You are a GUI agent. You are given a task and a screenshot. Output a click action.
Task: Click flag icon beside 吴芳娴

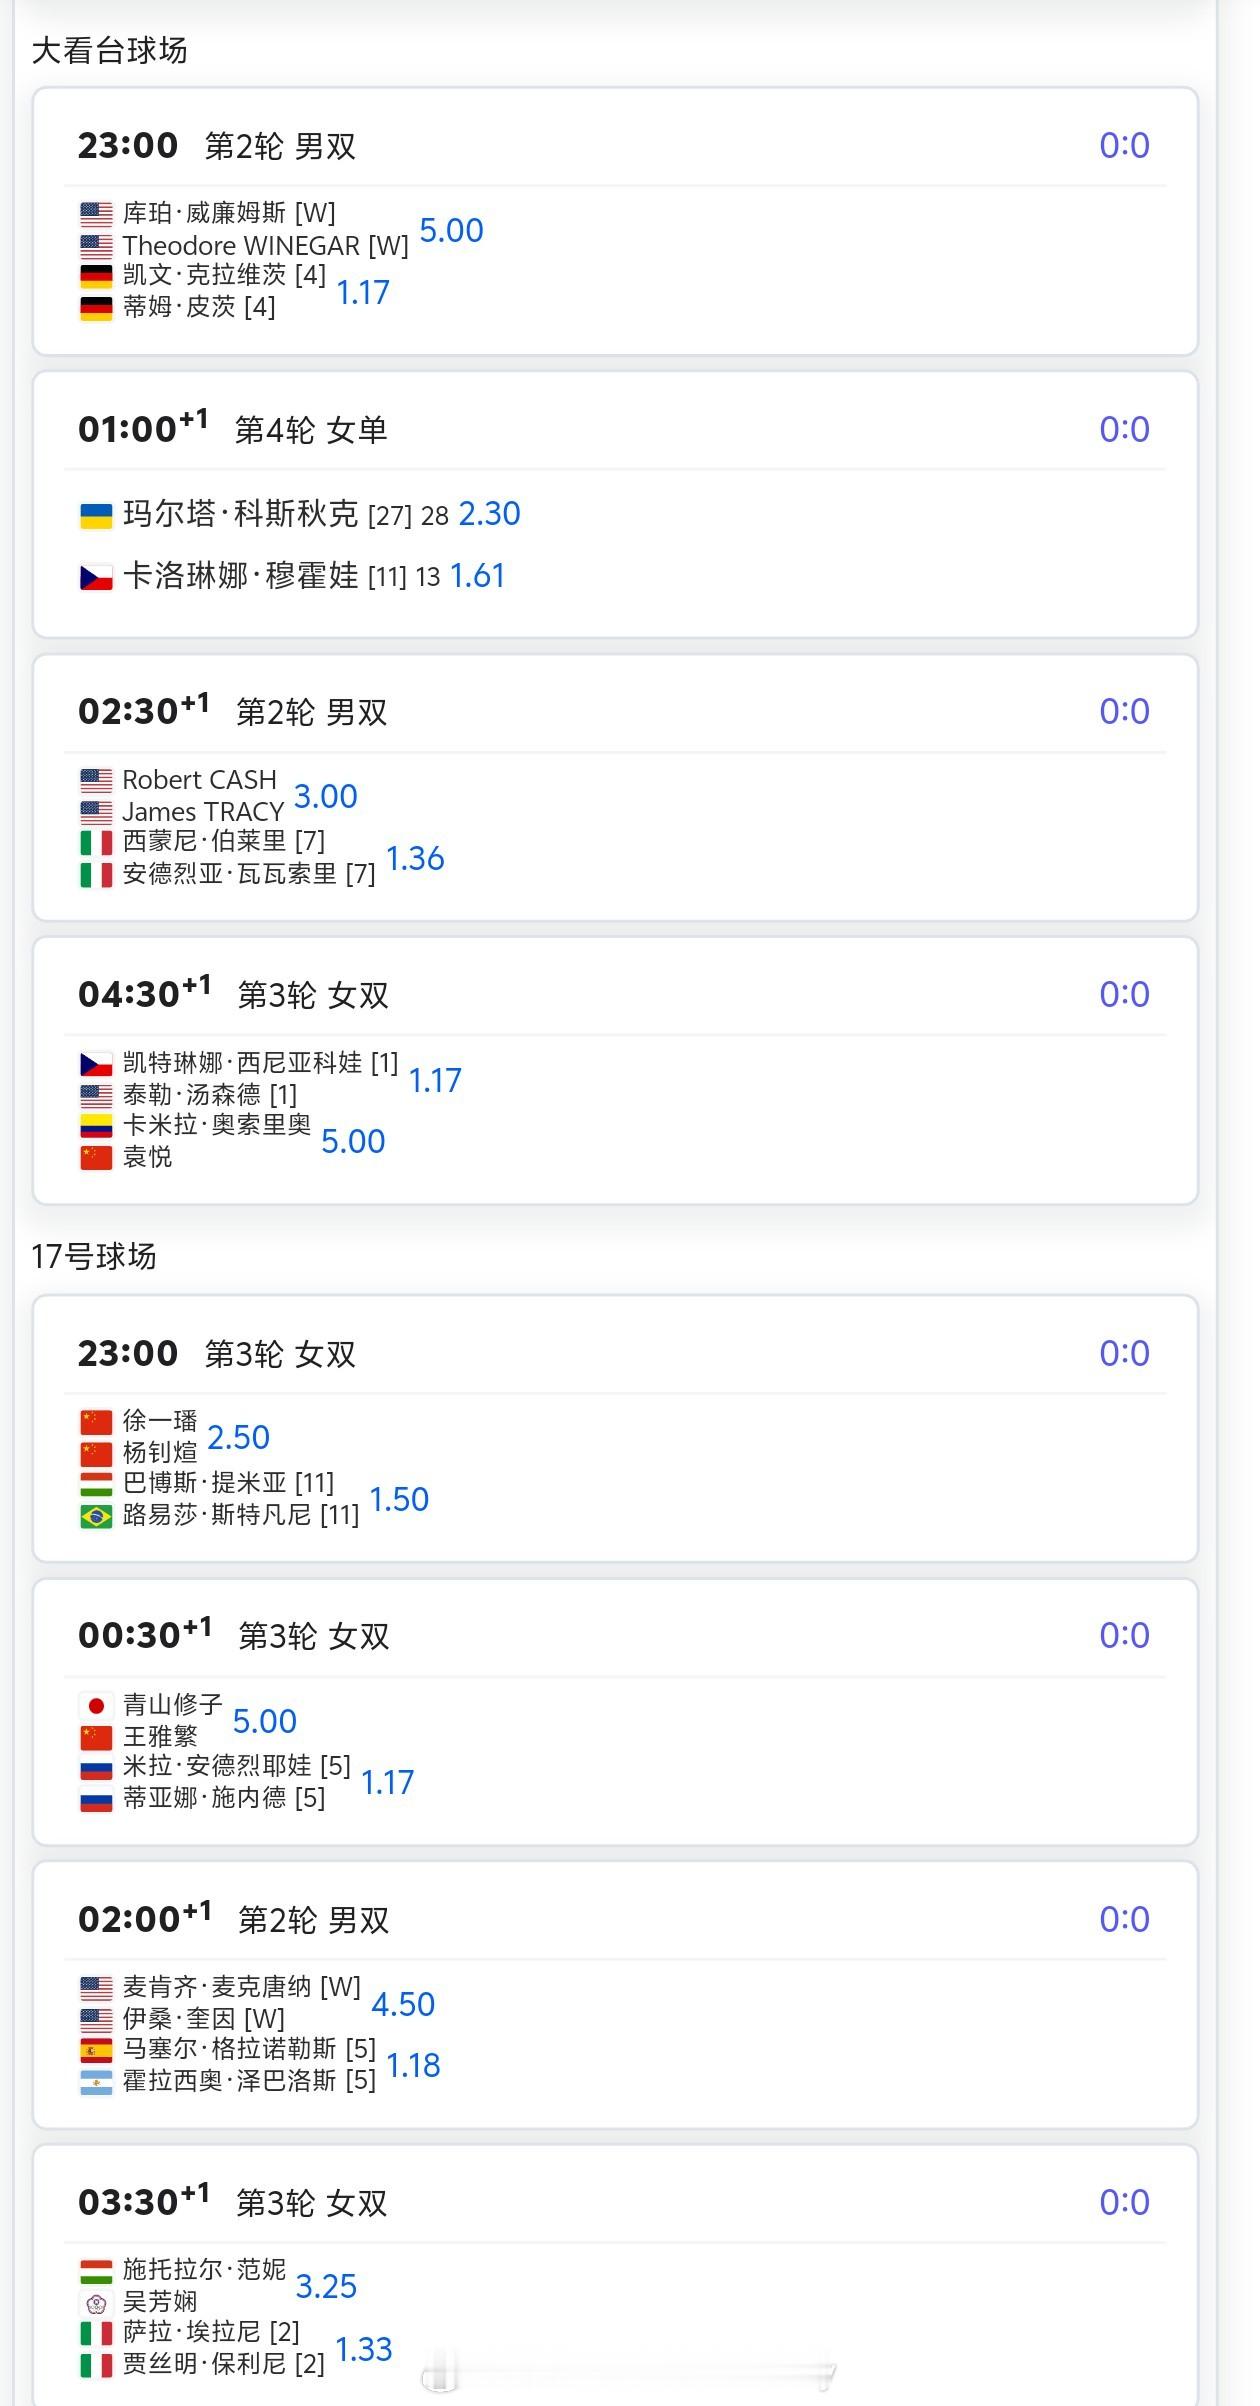click(x=96, y=2303)
